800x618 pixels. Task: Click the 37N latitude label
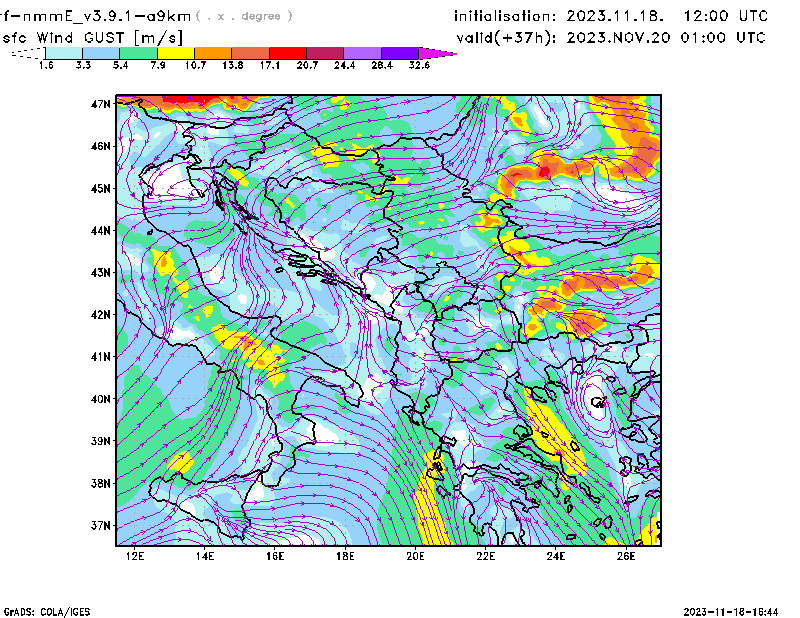pyautogui.click(x=100, y=525)
